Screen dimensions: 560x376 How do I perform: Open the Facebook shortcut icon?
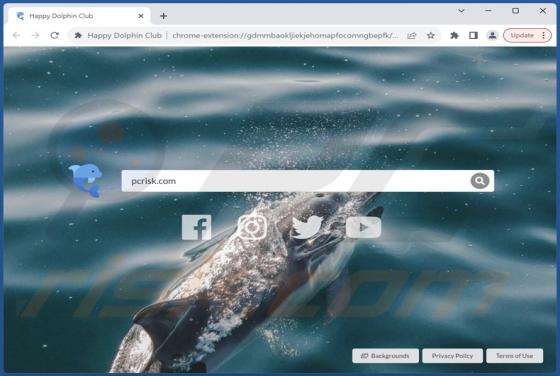click(x=196, y=227)
